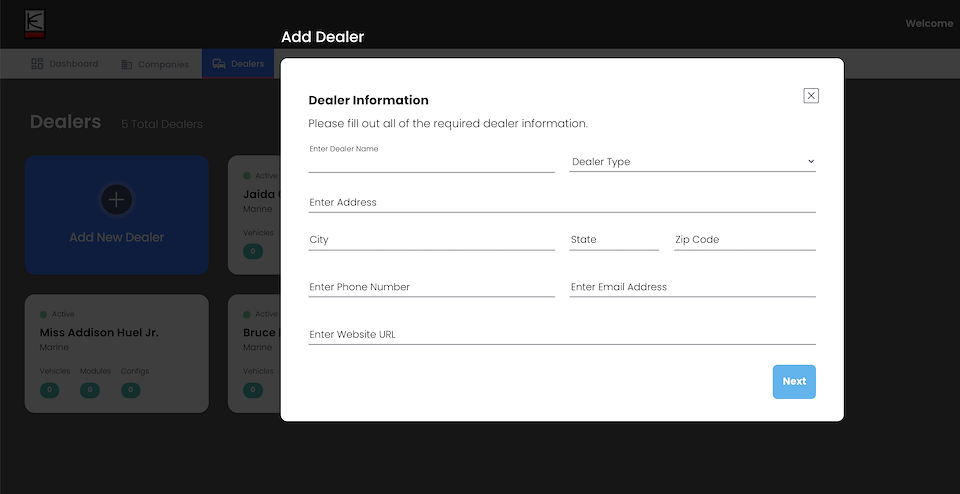Click Vehicles count badge on Addison Huel card
The image size is (960, 494).
(50, 389)
